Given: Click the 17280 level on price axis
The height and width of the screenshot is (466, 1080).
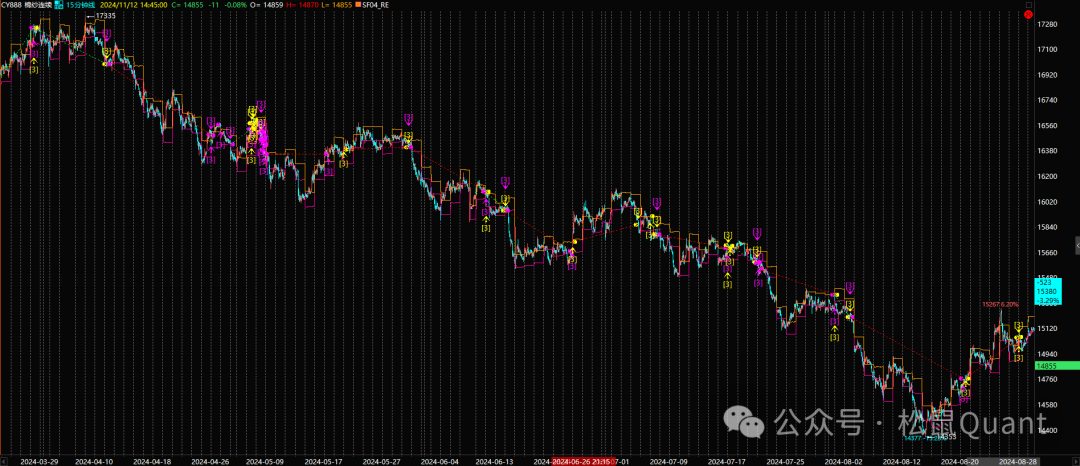Looking at the screenshot, I should coord(1048,24).
